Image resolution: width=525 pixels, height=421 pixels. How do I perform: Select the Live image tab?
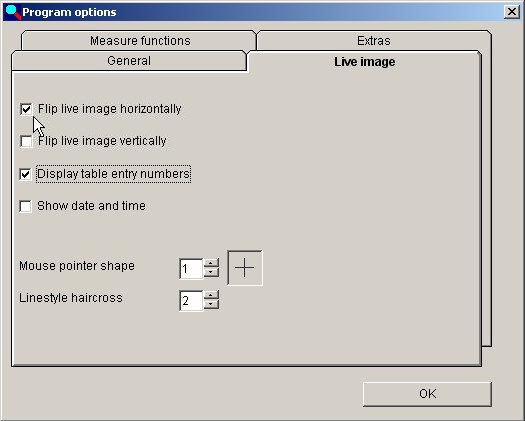tap(364, 62)
